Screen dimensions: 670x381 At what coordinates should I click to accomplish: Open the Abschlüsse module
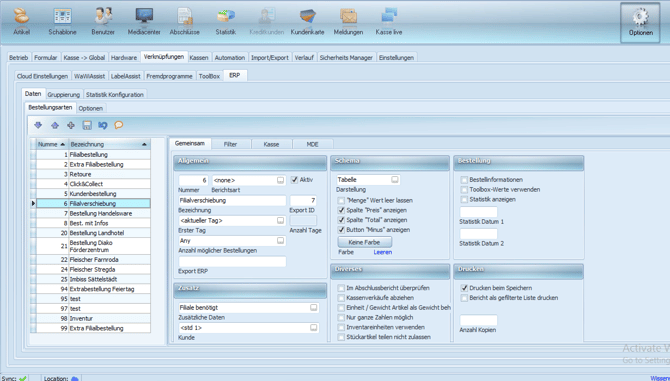coord(185,22)
